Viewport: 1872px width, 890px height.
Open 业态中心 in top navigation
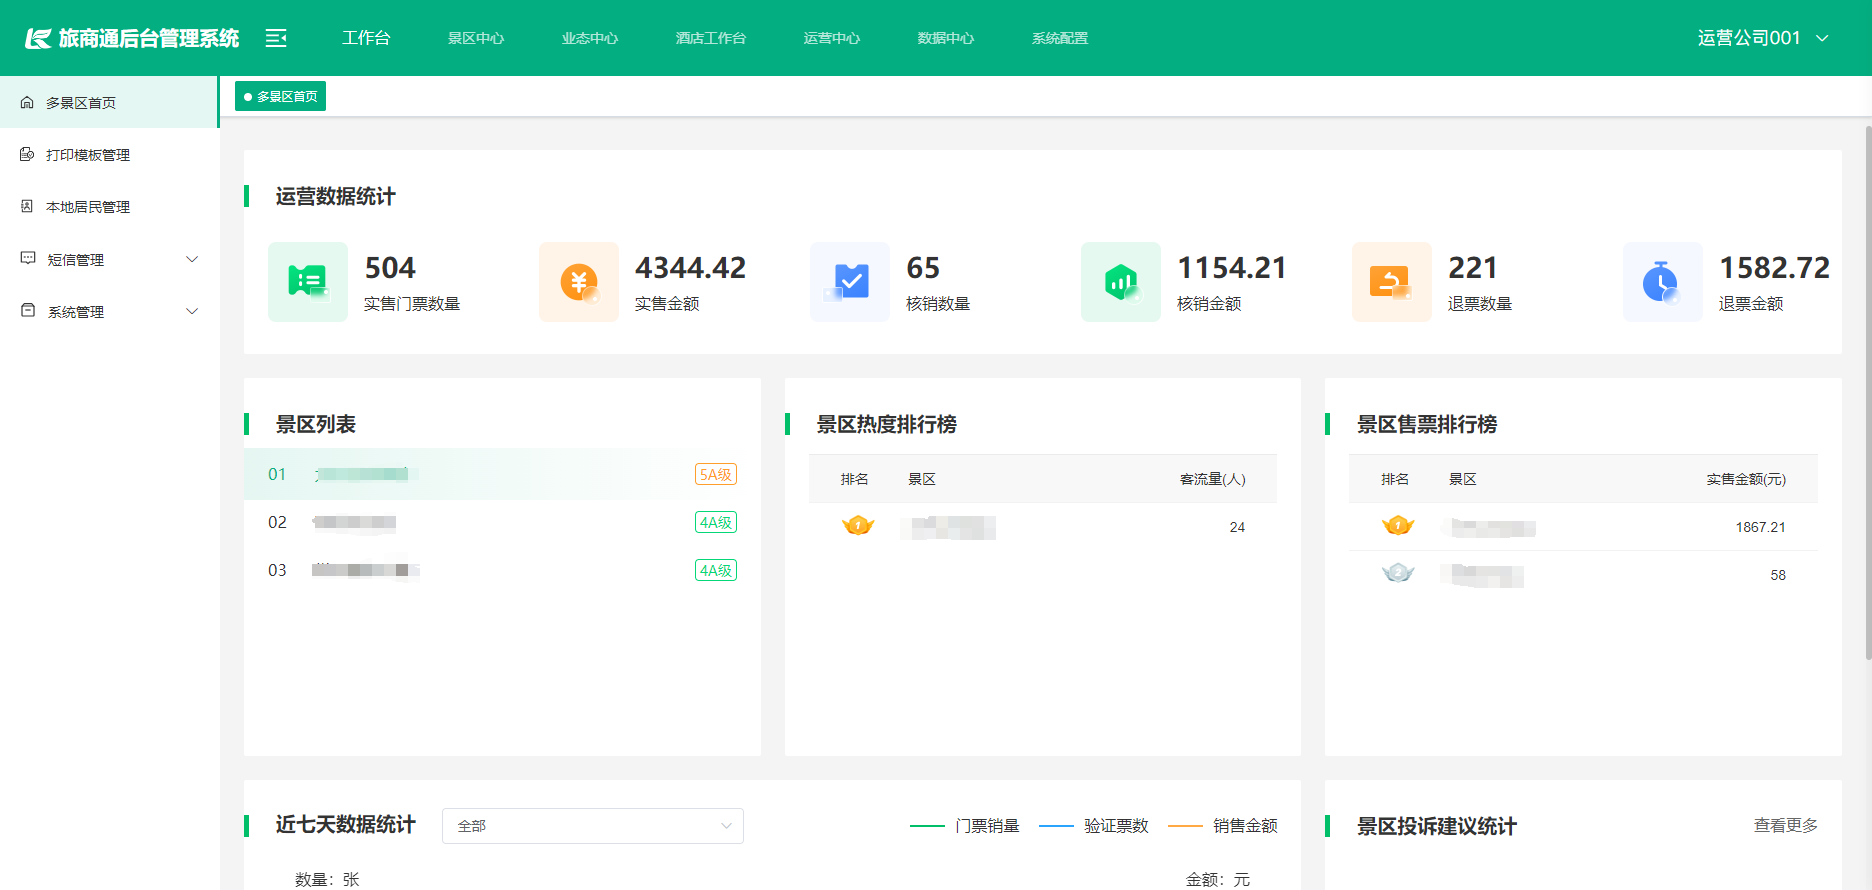(590, 38)
